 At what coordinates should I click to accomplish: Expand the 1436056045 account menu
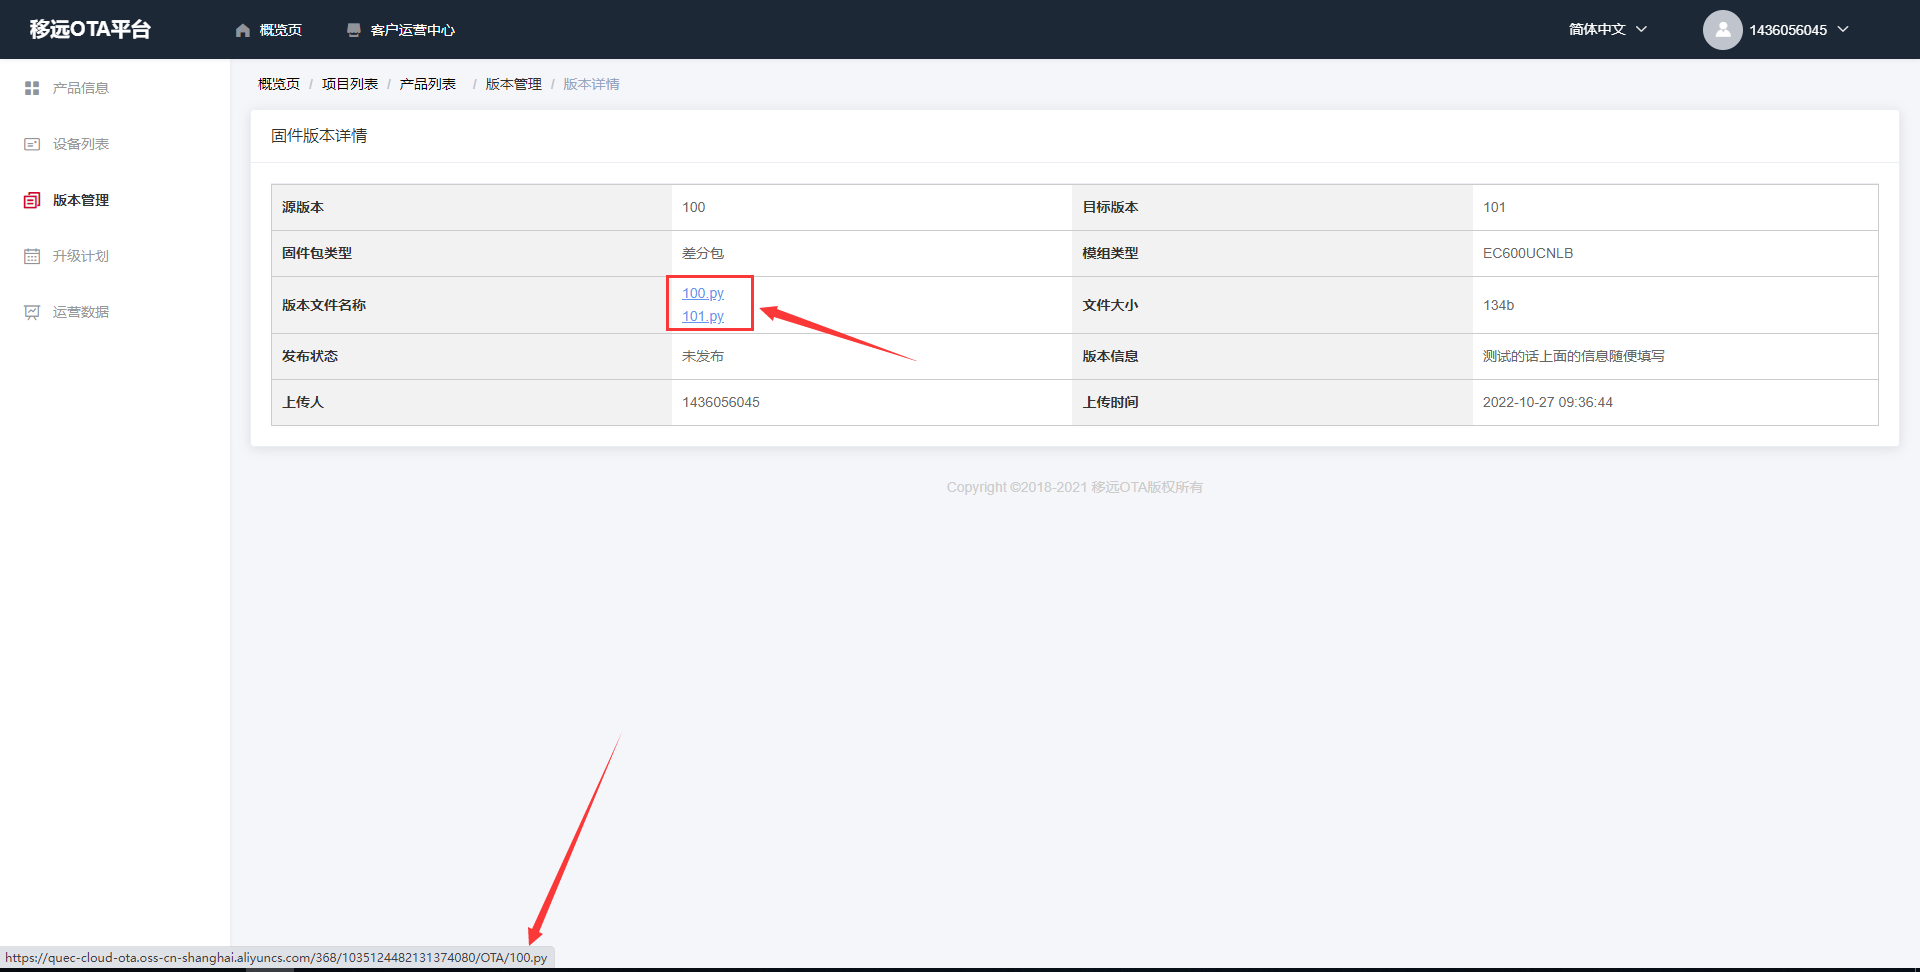tap(1787, 29)
